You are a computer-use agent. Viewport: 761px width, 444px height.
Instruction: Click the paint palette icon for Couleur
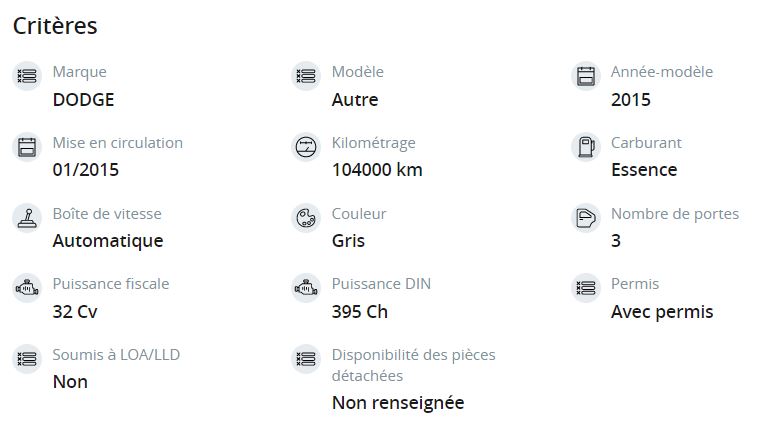point(306,218)
